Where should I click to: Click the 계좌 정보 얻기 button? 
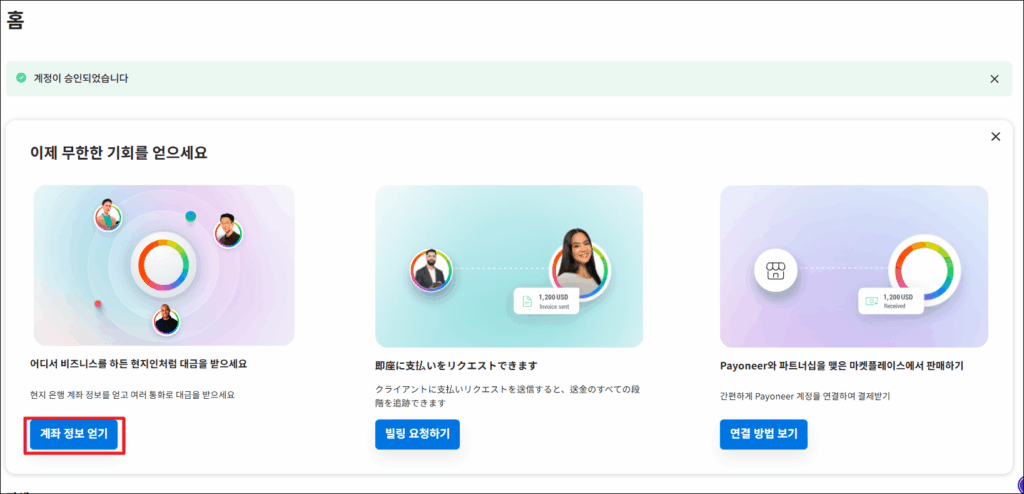tap(74, 434)
